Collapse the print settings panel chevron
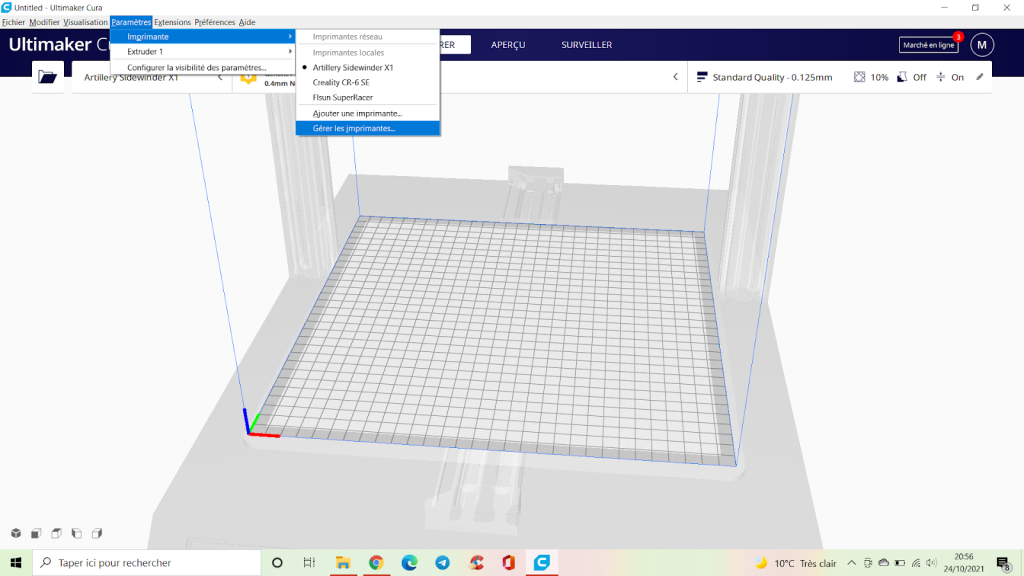This screenshot has height=576, width=1024. click(676, 77)
